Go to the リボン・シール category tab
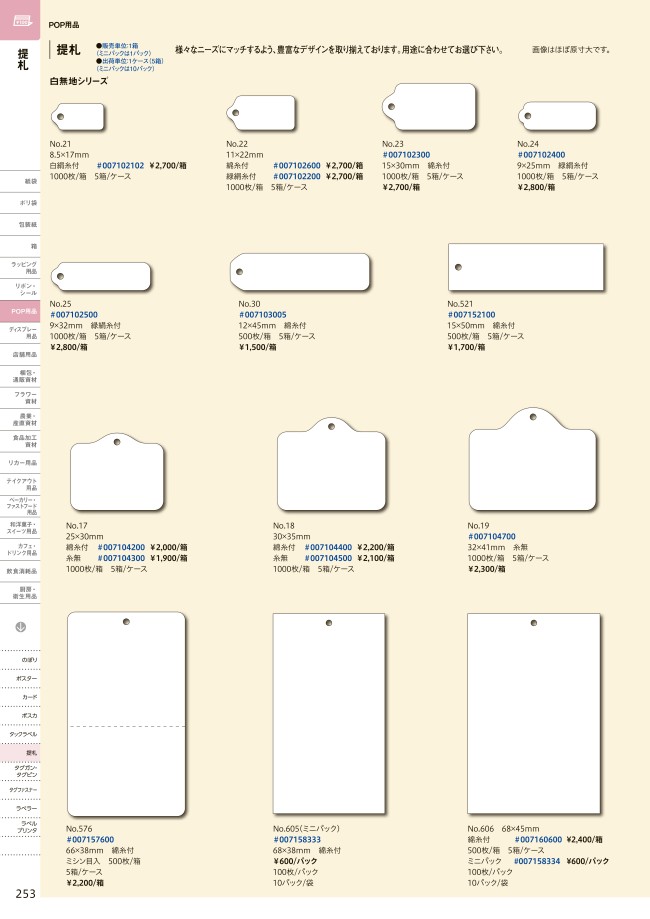 tap(22, 290)
